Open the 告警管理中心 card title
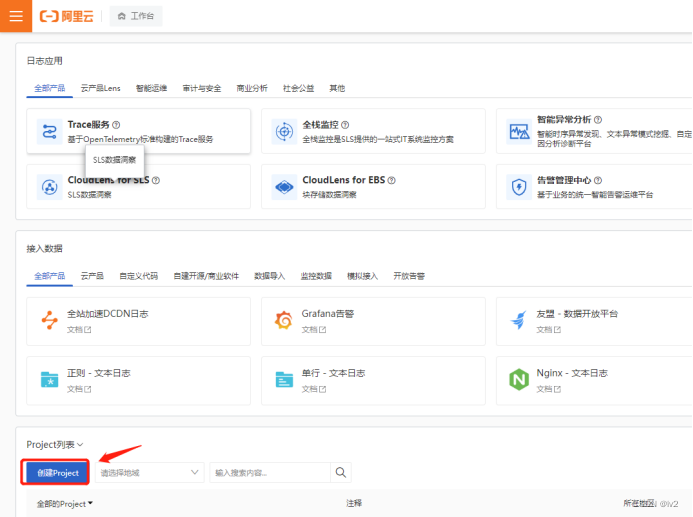 pyautogui.click(x=564, y=180)
